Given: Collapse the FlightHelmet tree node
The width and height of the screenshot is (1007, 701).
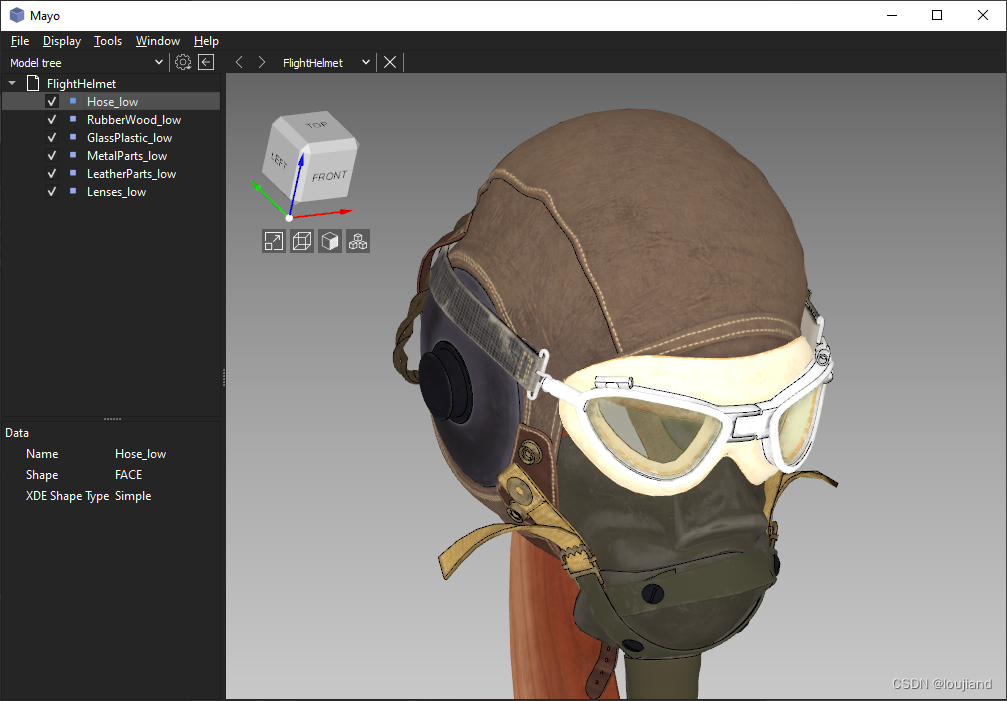Looking at the screenshot, I should pyautogui.click(x=12, y=83).
